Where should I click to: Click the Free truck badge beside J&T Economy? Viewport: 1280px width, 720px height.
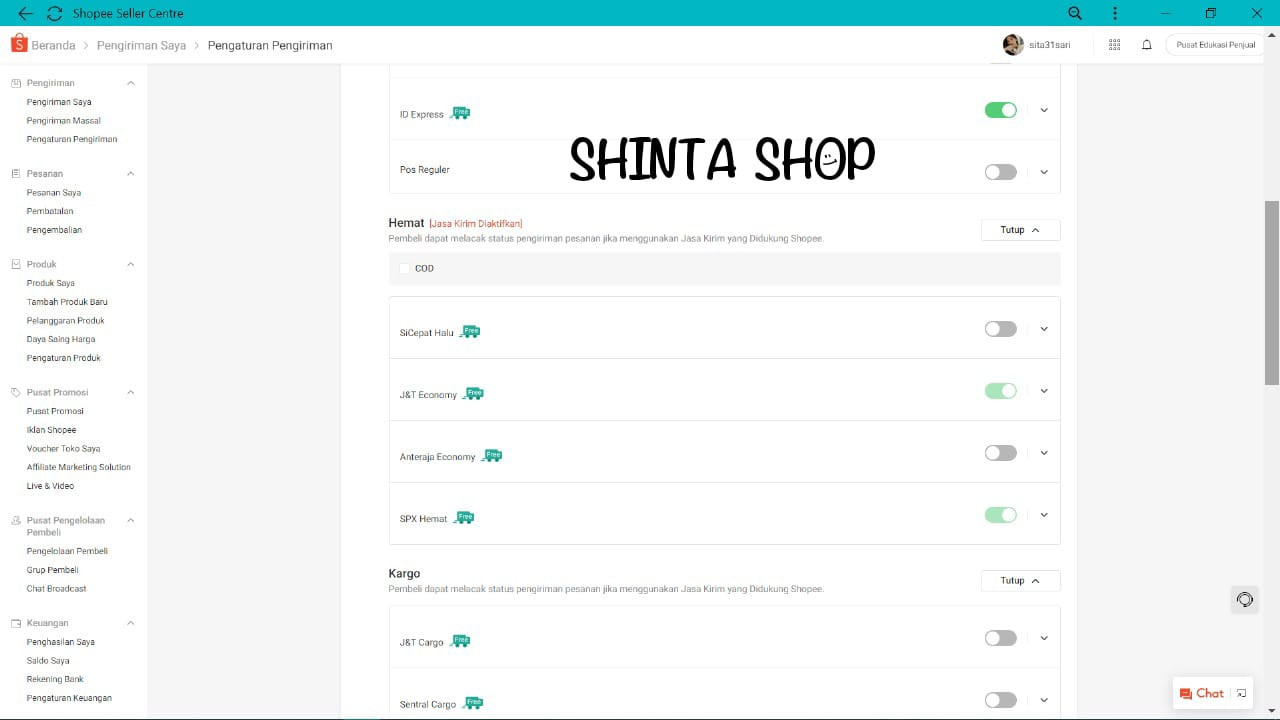[x=472, y=393]
